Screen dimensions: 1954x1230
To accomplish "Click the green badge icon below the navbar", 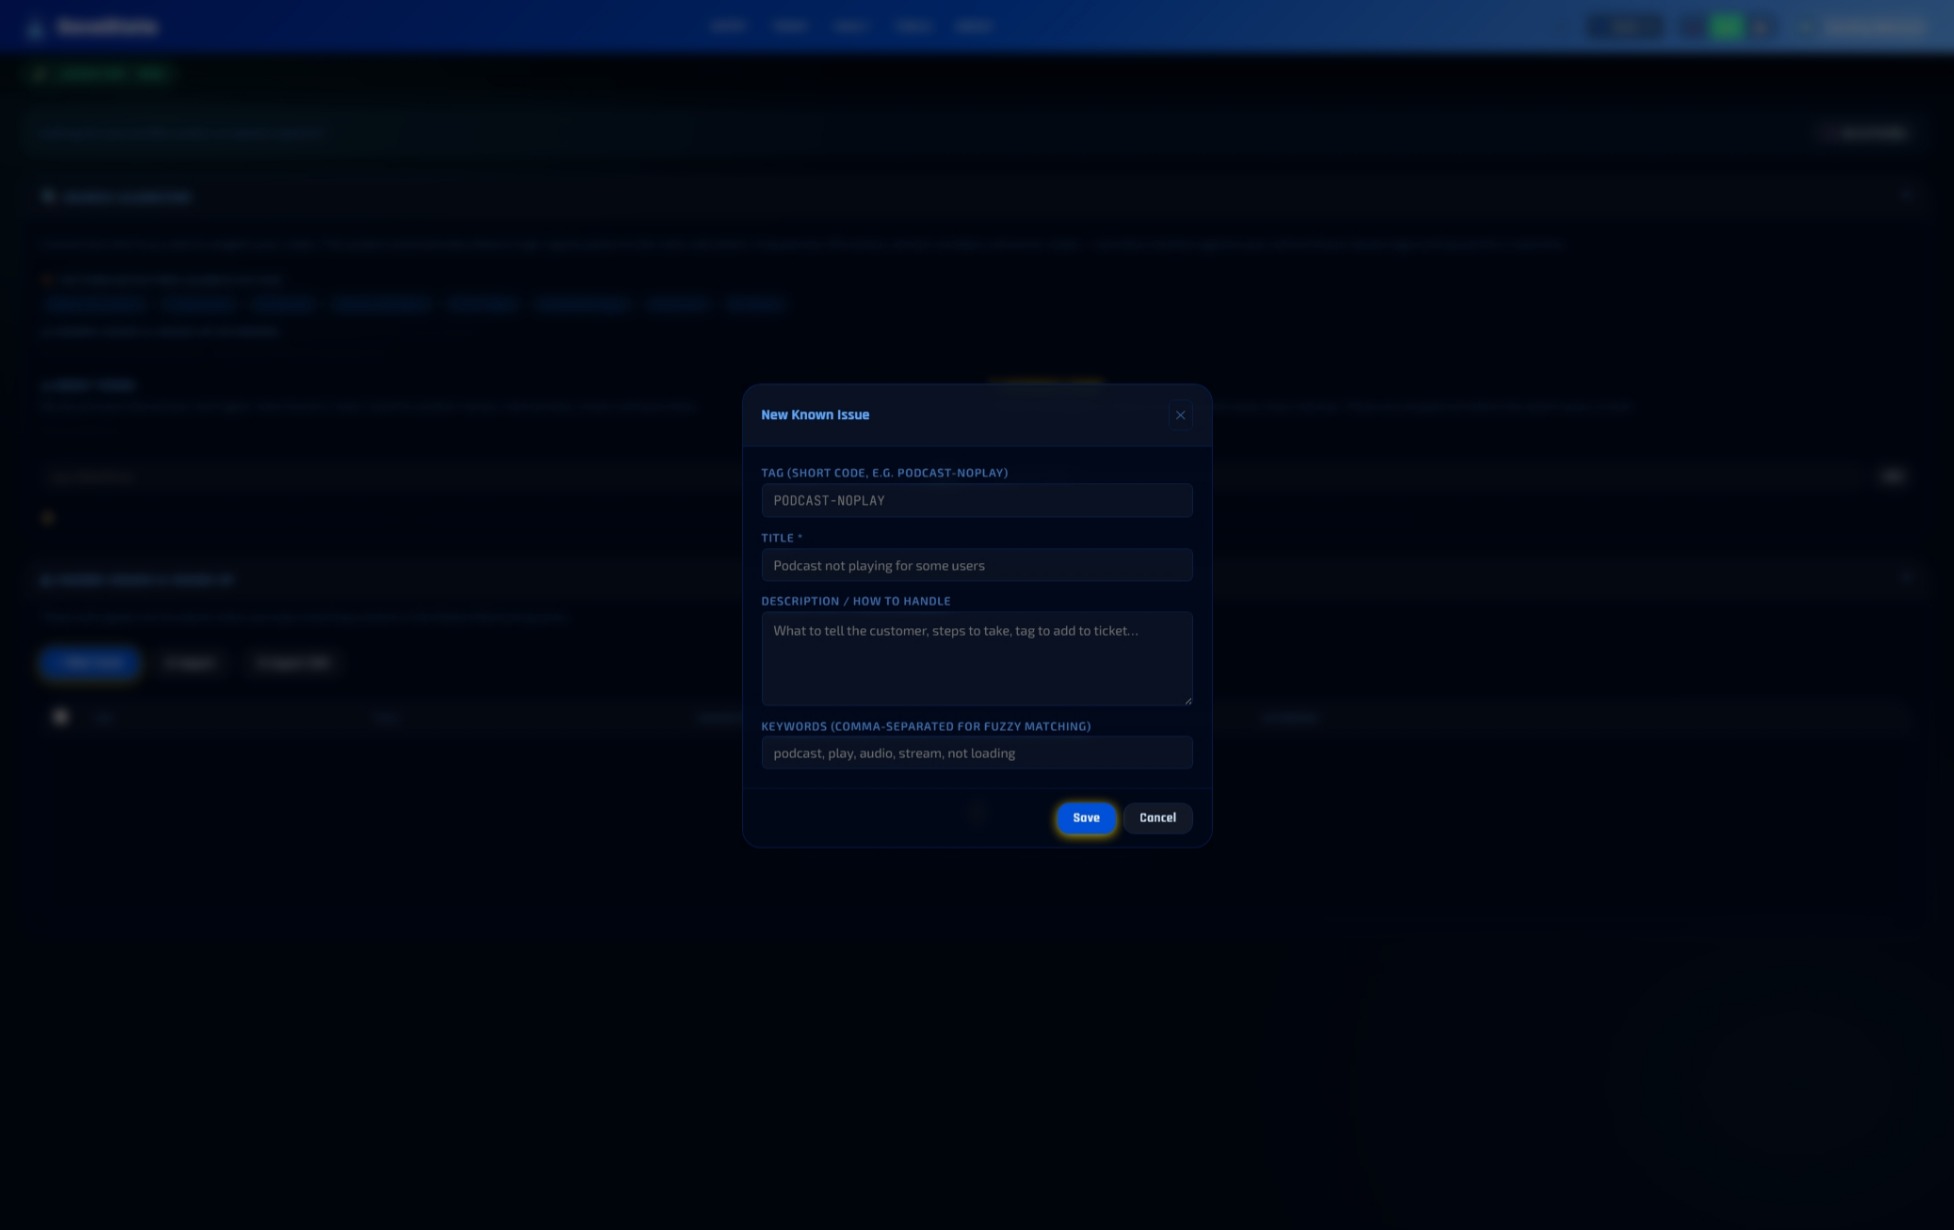I will 40,73.
